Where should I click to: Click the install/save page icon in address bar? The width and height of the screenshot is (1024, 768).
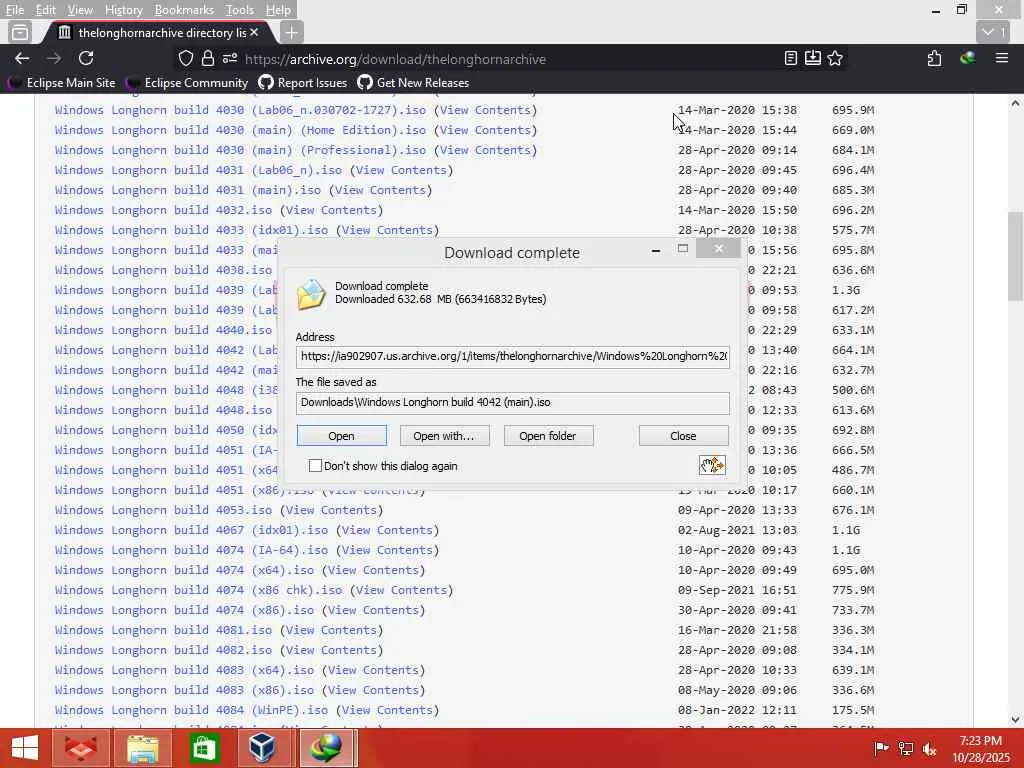(812, 59)
